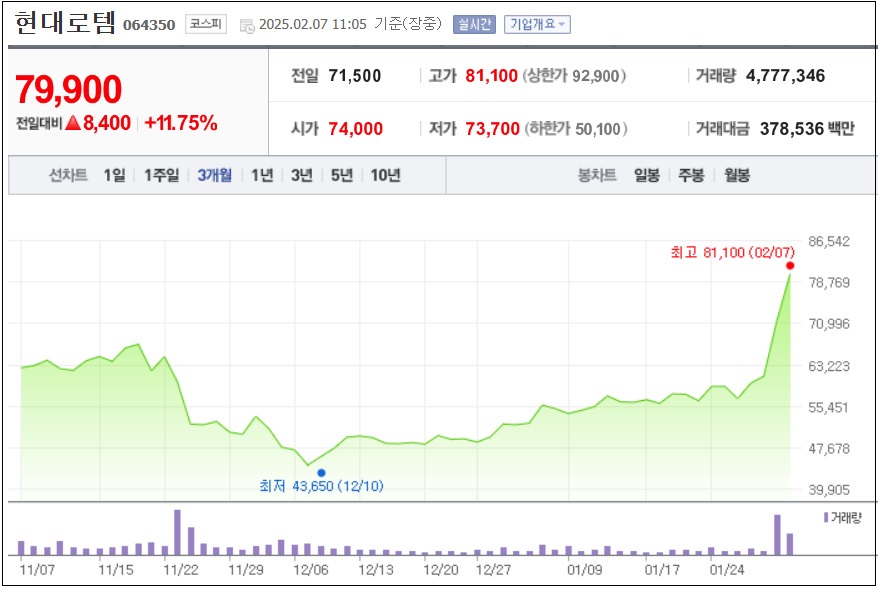The width and height of the screenshot is (878, 590).
Task: Click the 선차트 label
Action: 68,175
